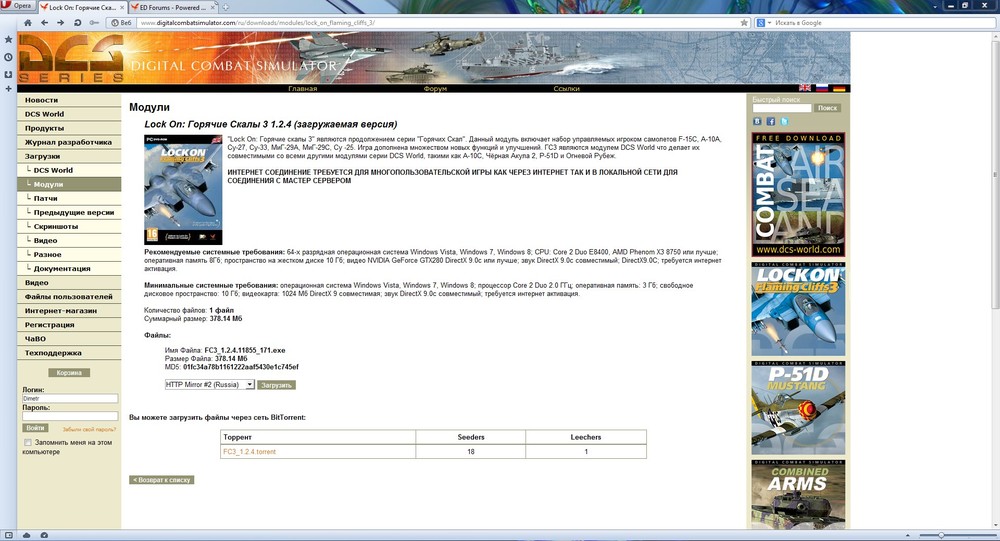Screen dimensions: 1000x541
Task: Open the Документация submenu item
Action: (x=70, y=269)
